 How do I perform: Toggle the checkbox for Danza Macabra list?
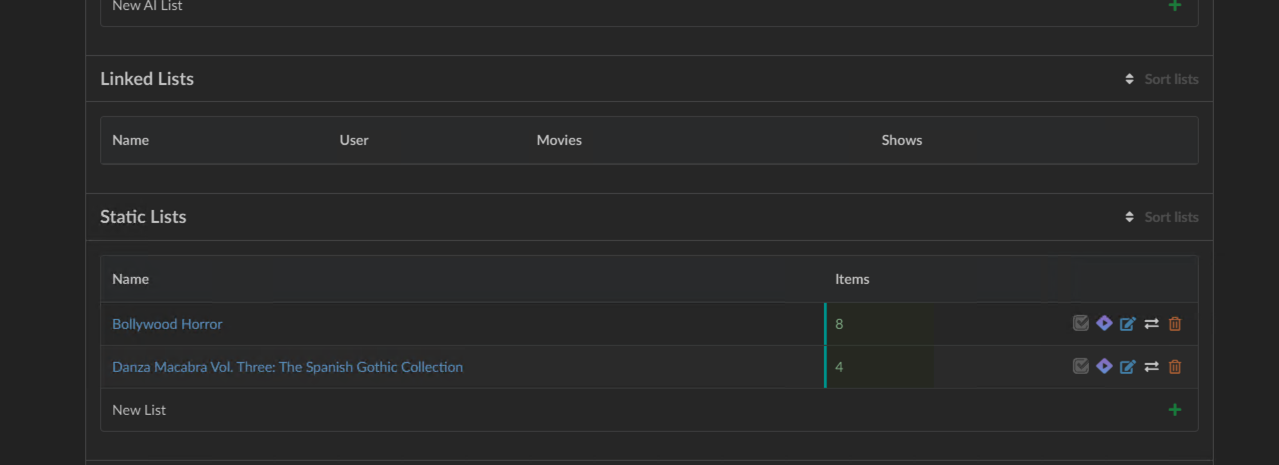point(1081,366)
